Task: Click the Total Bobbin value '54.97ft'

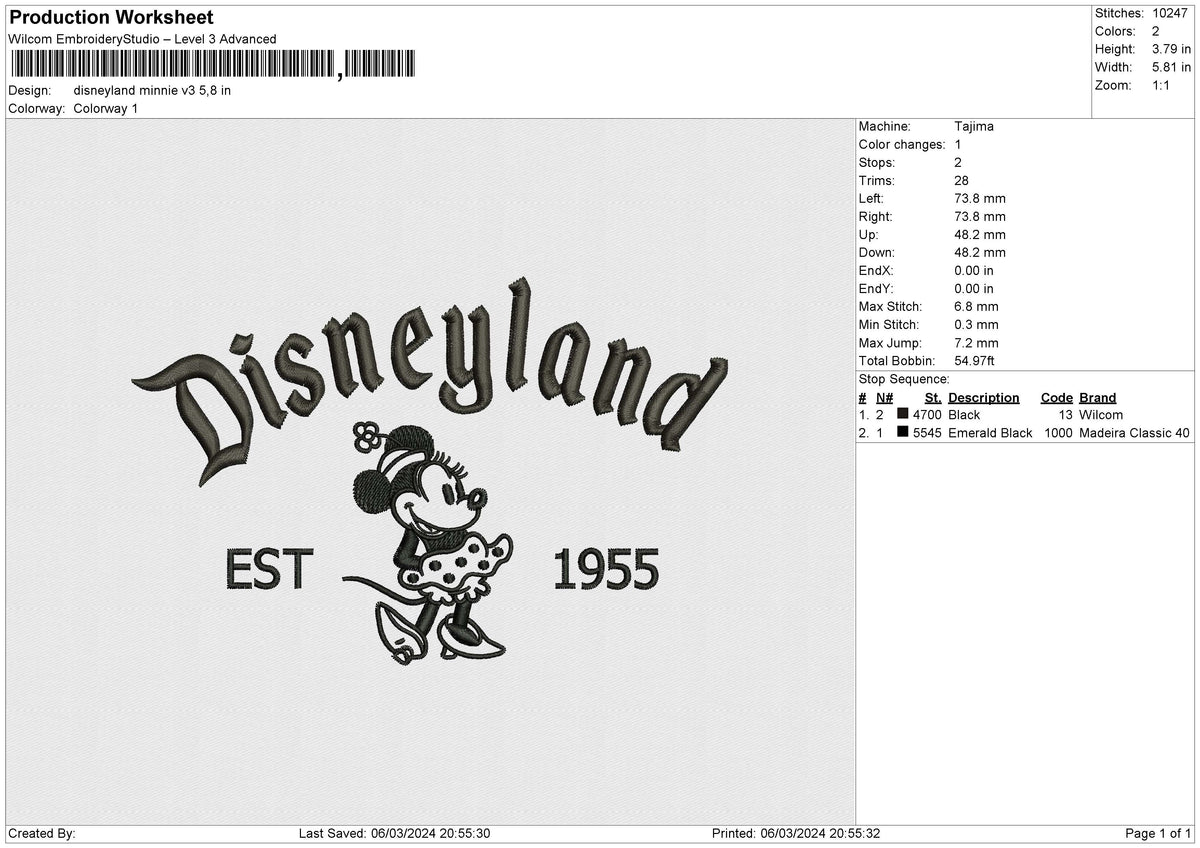Action: [975, 361]
